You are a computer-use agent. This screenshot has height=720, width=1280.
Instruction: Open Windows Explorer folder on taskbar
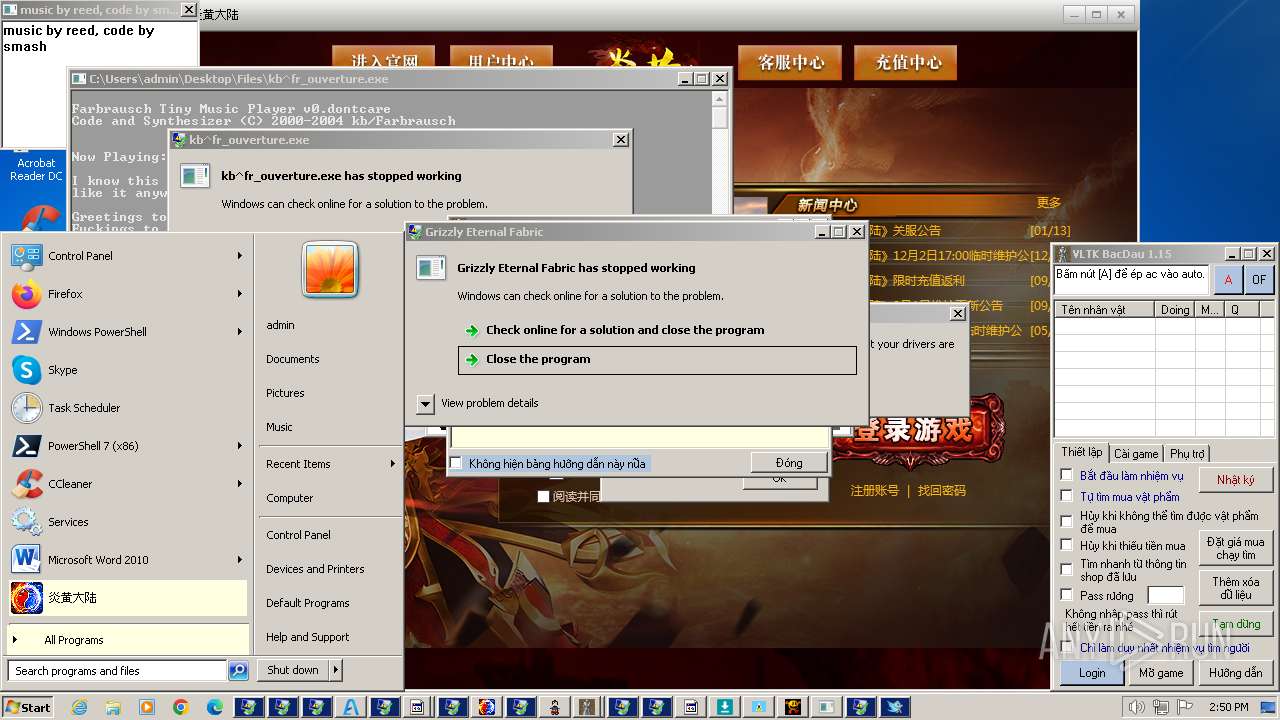[x=113, y=707]
